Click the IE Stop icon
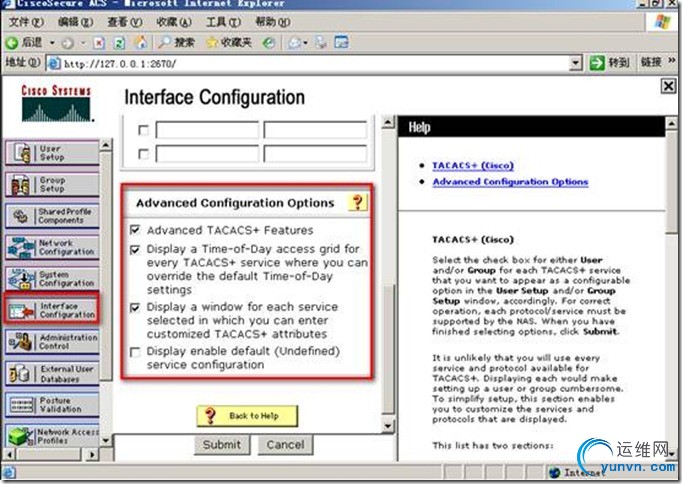The image size is (682, 484). coord(99,43)
